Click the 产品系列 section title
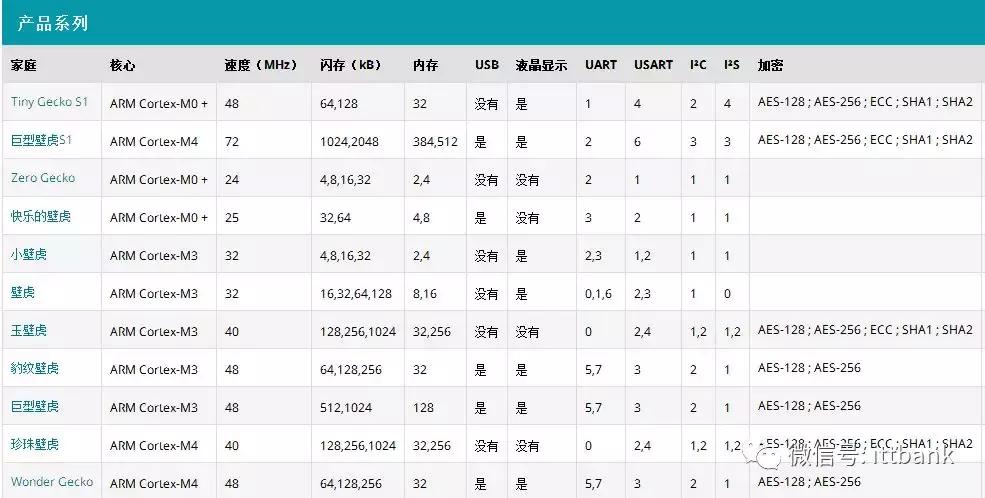Image resolution: width=985 pixels, height=498 pixels. pos(53,23)
